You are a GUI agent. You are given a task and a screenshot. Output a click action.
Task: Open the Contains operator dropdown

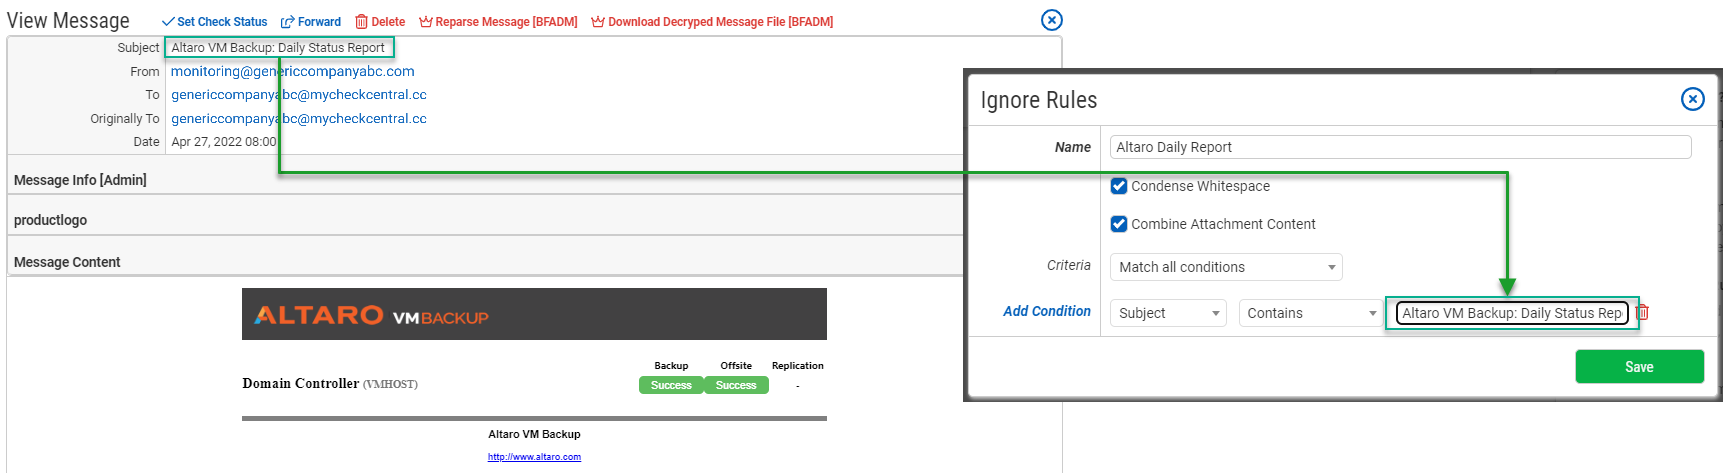pyautogui.click(x=1310, y=313)
